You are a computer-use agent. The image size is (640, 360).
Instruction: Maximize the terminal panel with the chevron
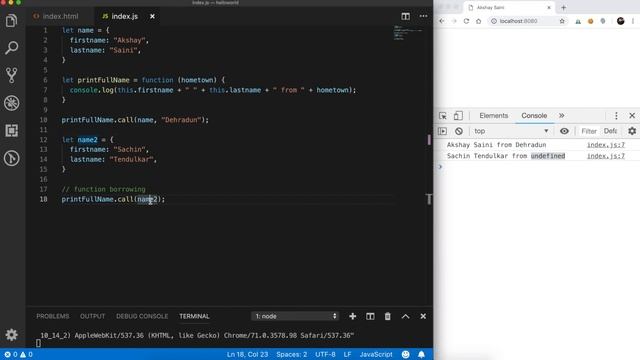point(405,316)
